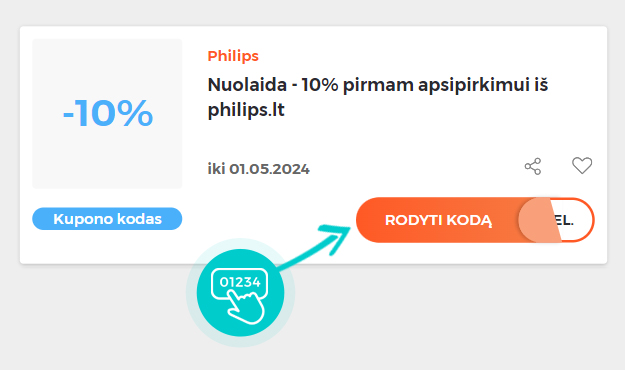Image resolution: width=625 pixels, height=370 pixels.
Task: Click the large blue '-10%' text
Action: pos(108,114)
